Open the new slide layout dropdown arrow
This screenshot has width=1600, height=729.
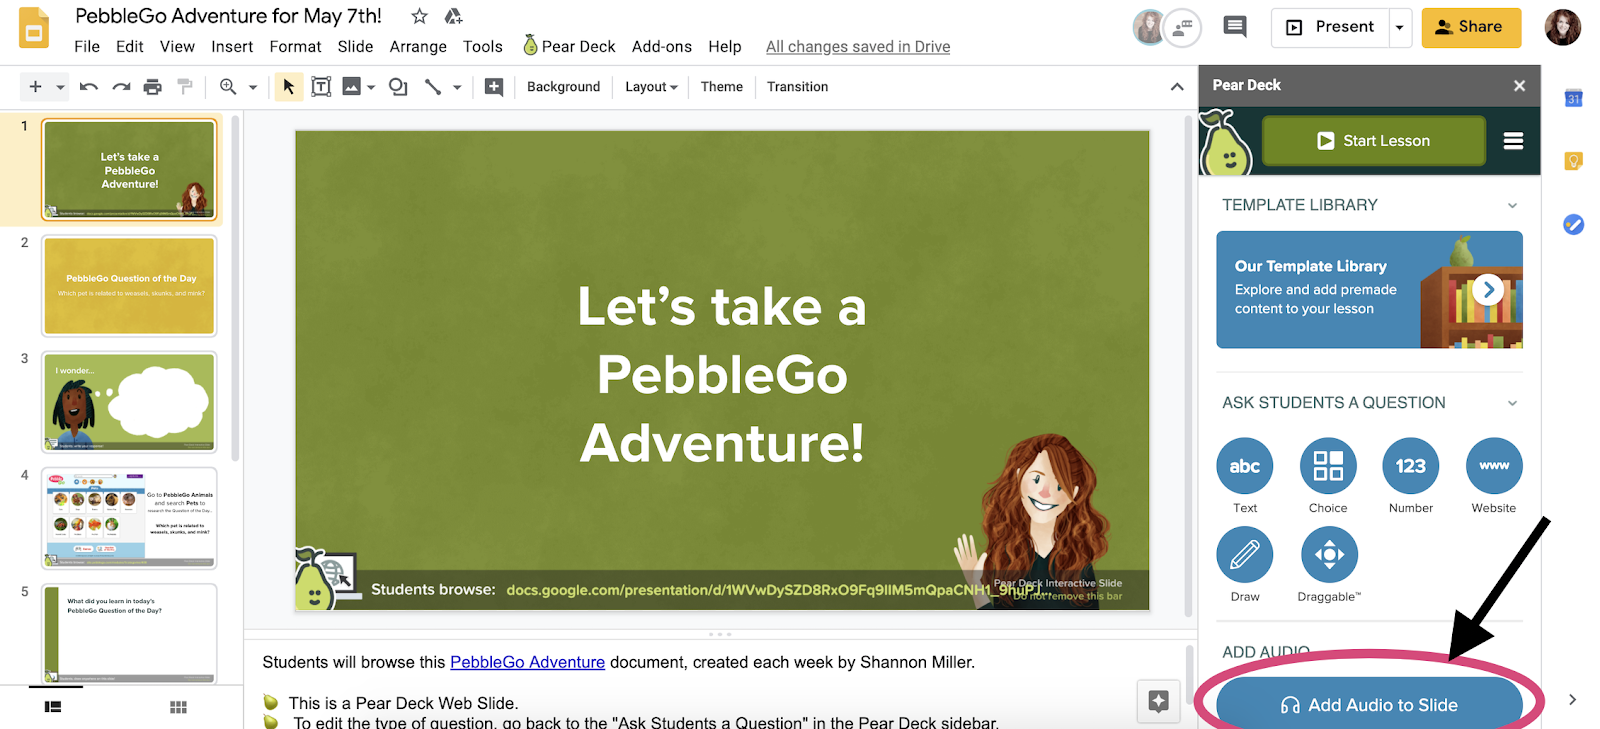(x=60, y=87)
